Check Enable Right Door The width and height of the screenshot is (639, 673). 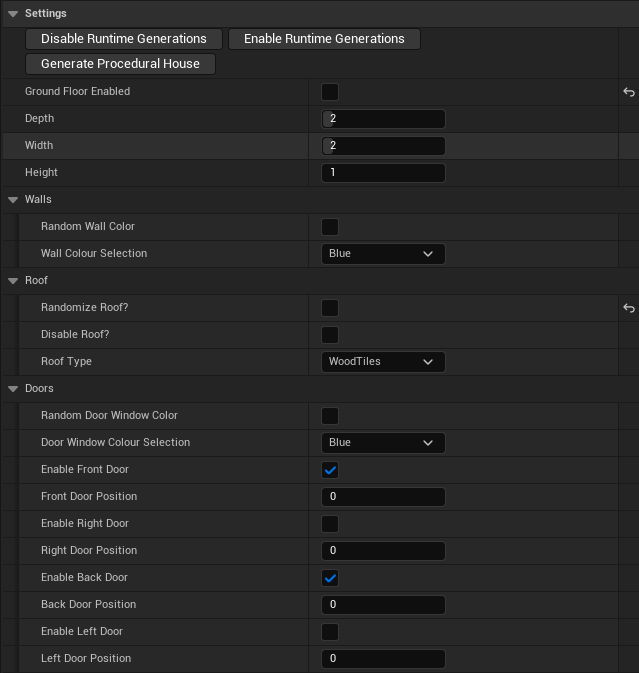pos(330,524)
